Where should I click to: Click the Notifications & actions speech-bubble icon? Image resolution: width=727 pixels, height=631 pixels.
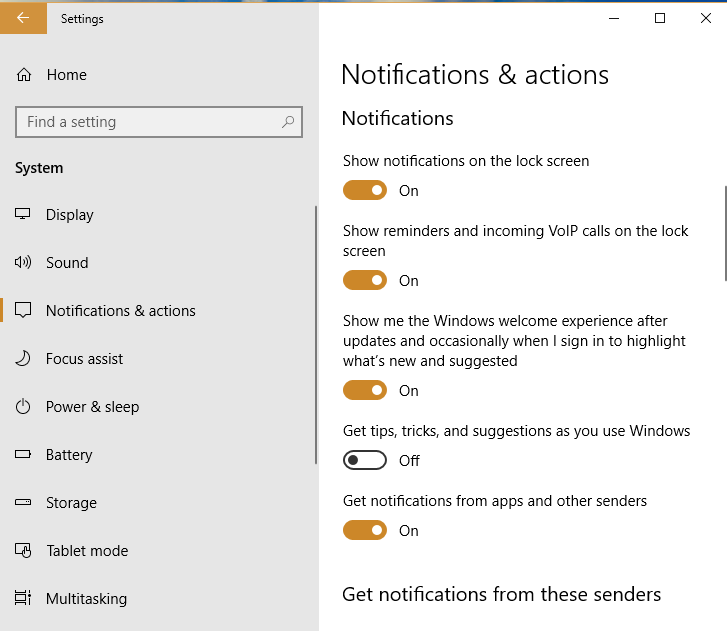click(x=23, y=310)
